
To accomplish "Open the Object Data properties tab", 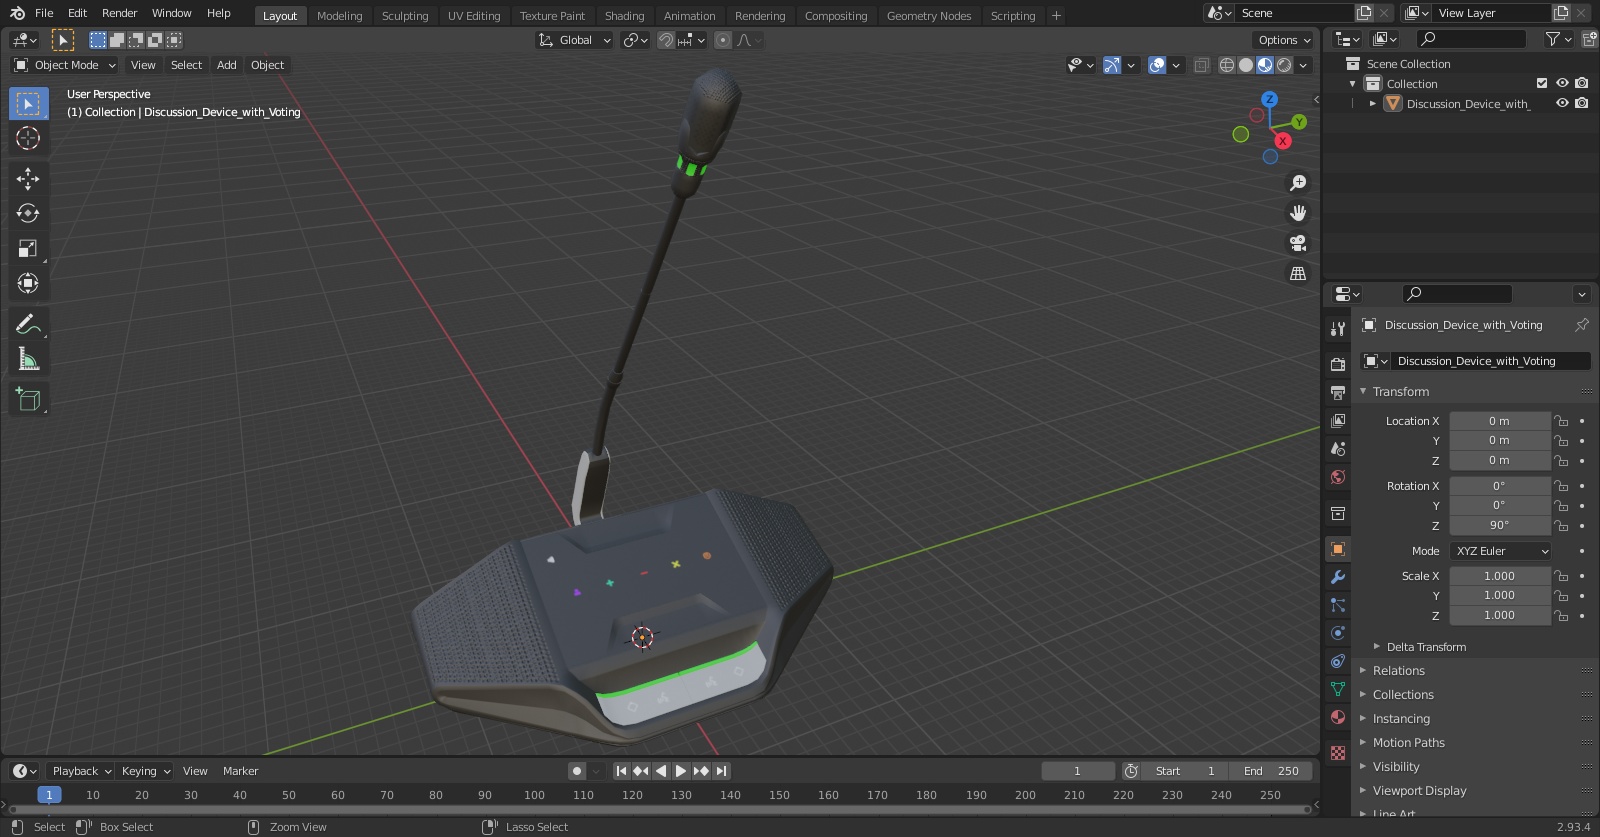I will pos(1338,689).
